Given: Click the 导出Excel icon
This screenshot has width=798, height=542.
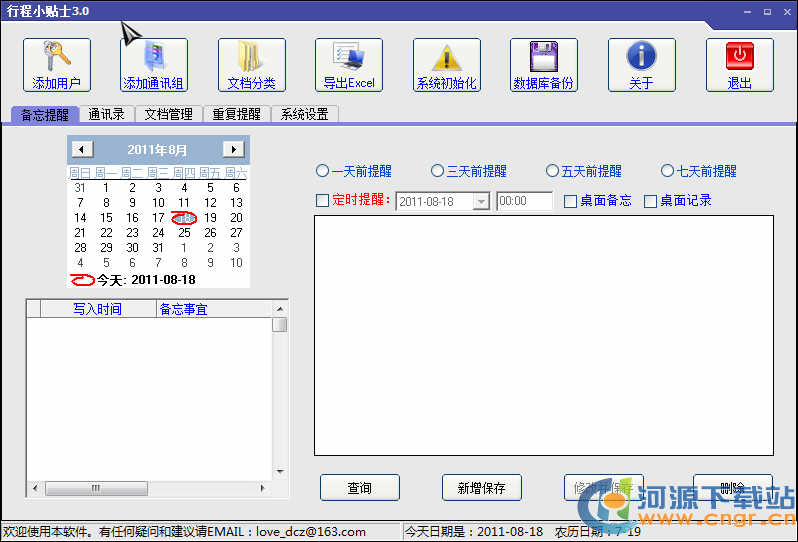Looking at the screenshot, I should coord(348,57).
